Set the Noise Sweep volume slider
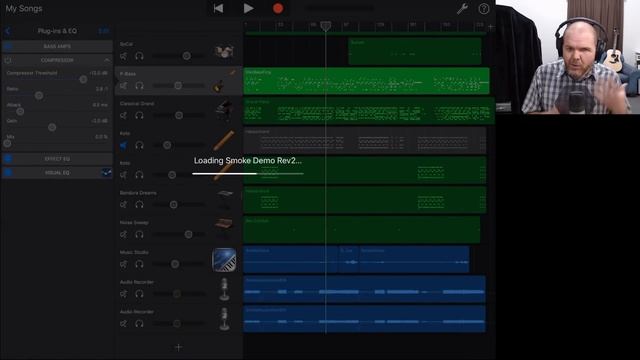The image size is (640, 360). 188,234
